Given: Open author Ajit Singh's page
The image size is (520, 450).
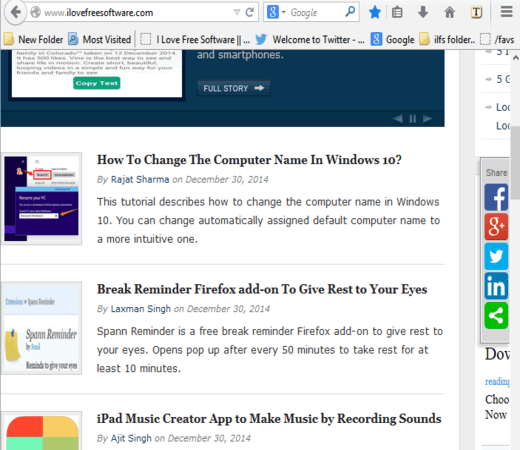Looking at the screenshot, I should pyautogui.click(x=131, y=438).
